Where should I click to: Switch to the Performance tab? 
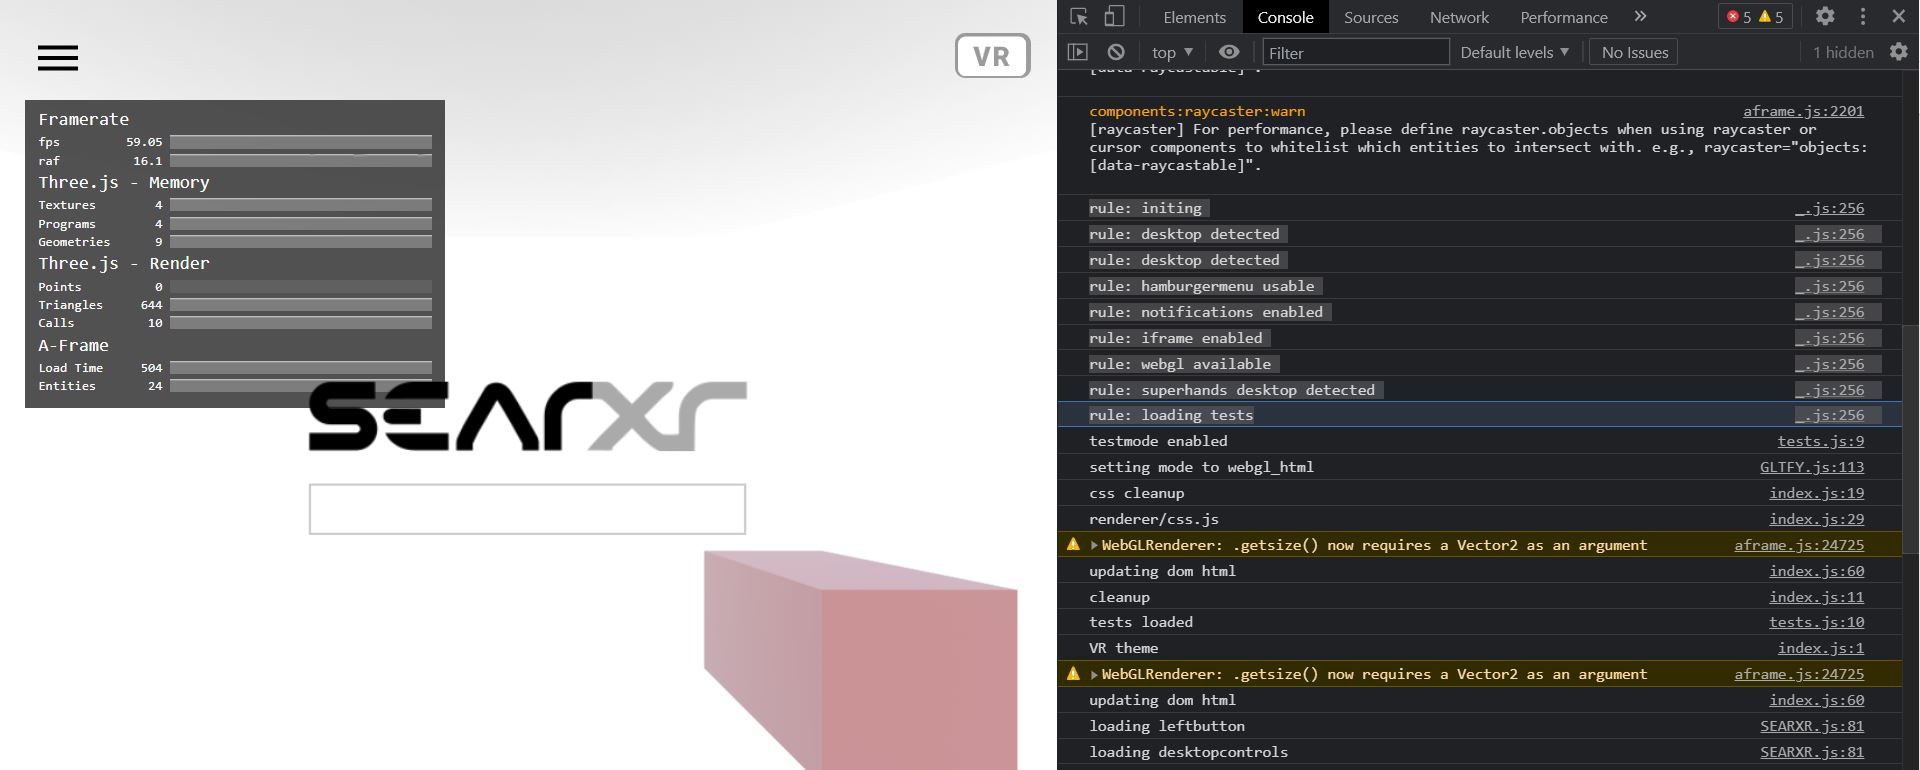coord(1564,17)
